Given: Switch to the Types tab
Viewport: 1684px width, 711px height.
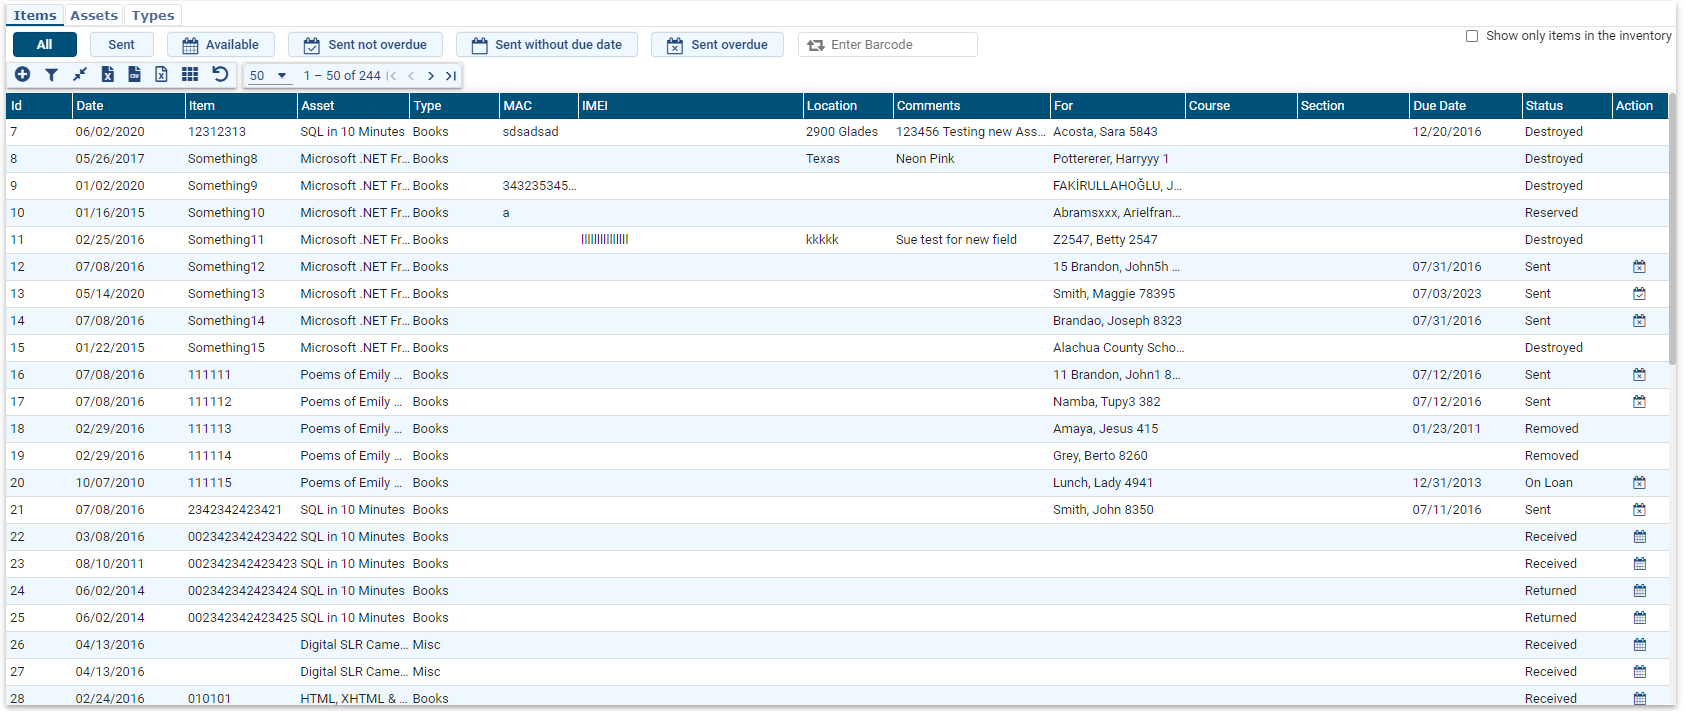Looking at the screenshot, I should (153, 15).
